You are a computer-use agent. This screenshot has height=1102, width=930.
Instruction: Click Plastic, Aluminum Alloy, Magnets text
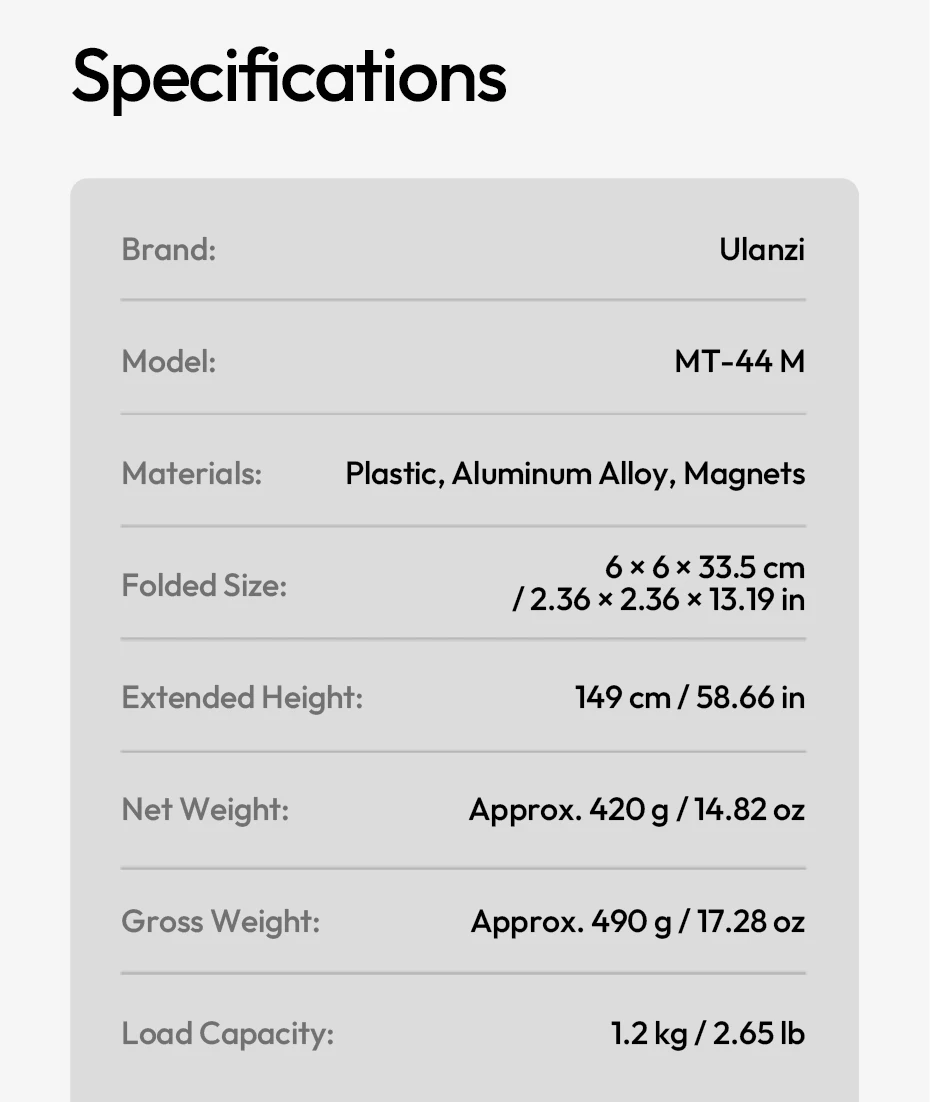click(575, 474)
